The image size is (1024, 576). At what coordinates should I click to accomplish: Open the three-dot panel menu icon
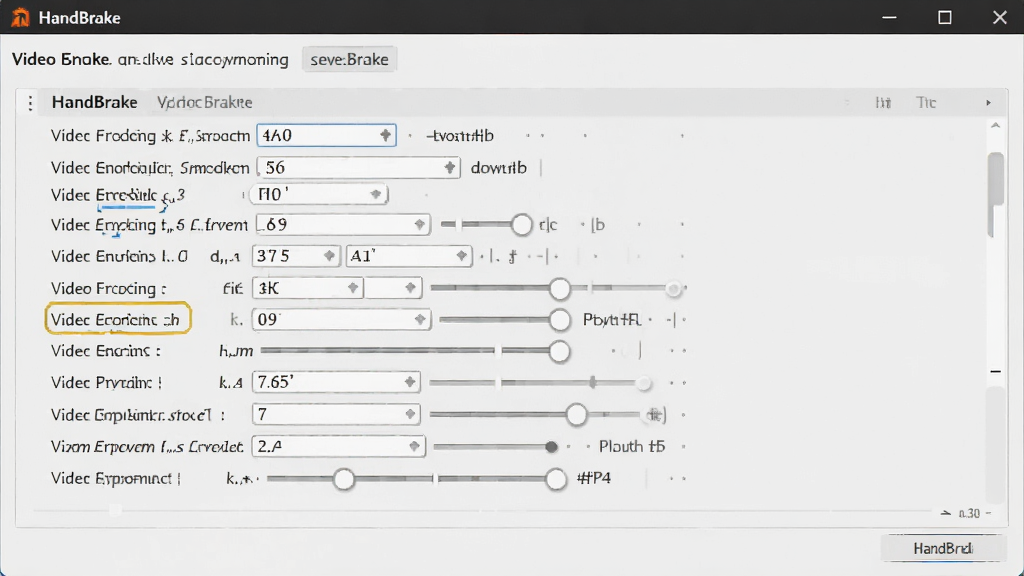(30, 103)
